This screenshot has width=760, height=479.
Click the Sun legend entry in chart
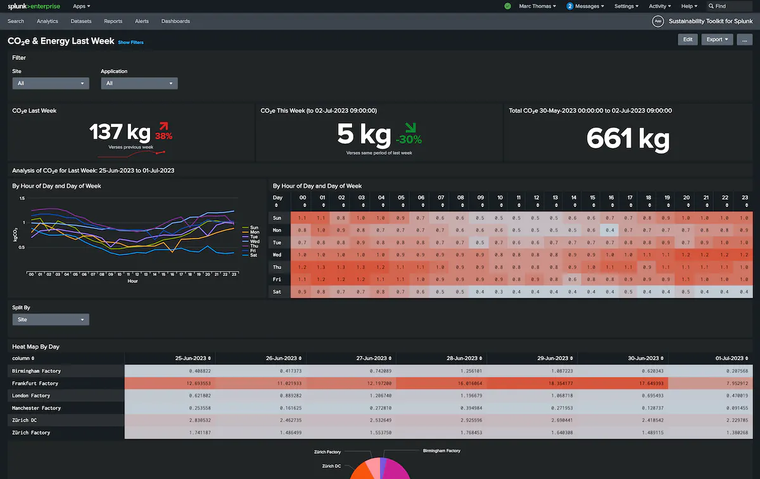coord(251,227)
